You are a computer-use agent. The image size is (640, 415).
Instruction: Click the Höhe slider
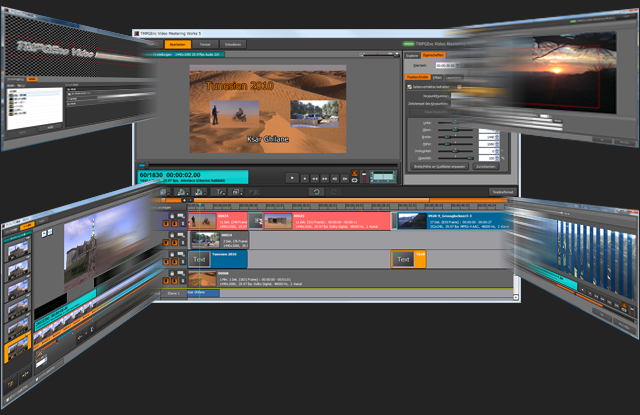tap(456, 144)
